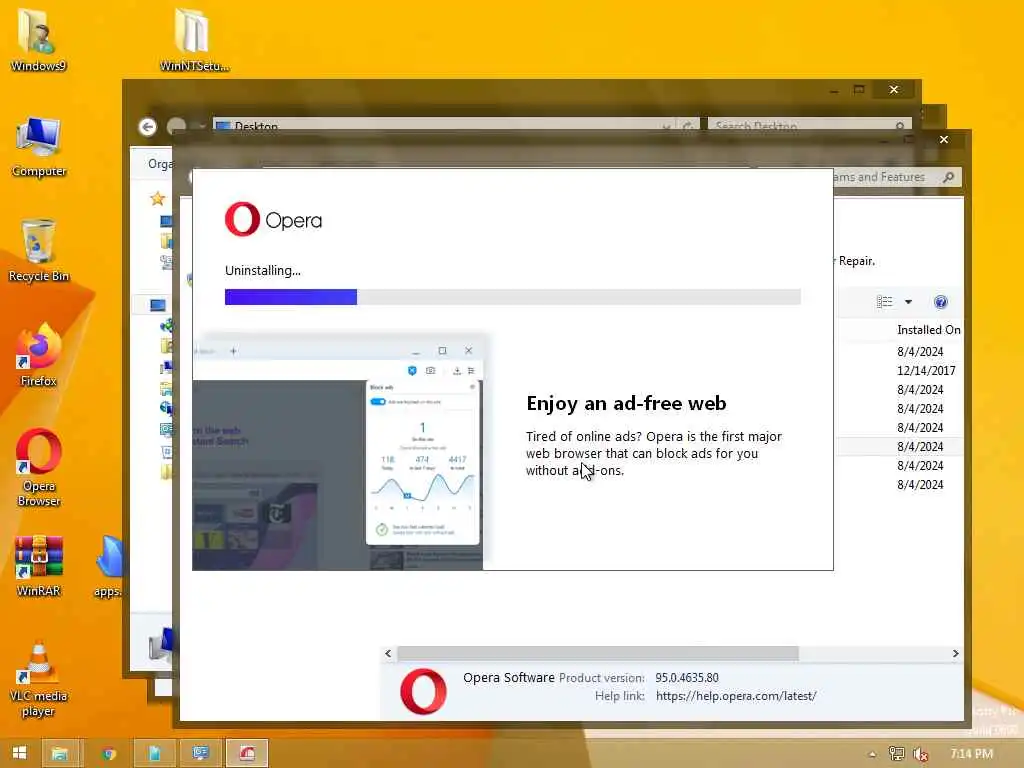This screenshot has height=768, width=1024.
Task: Click the horizontal scrollbar in the program list
Action: [x=598, y=653]
